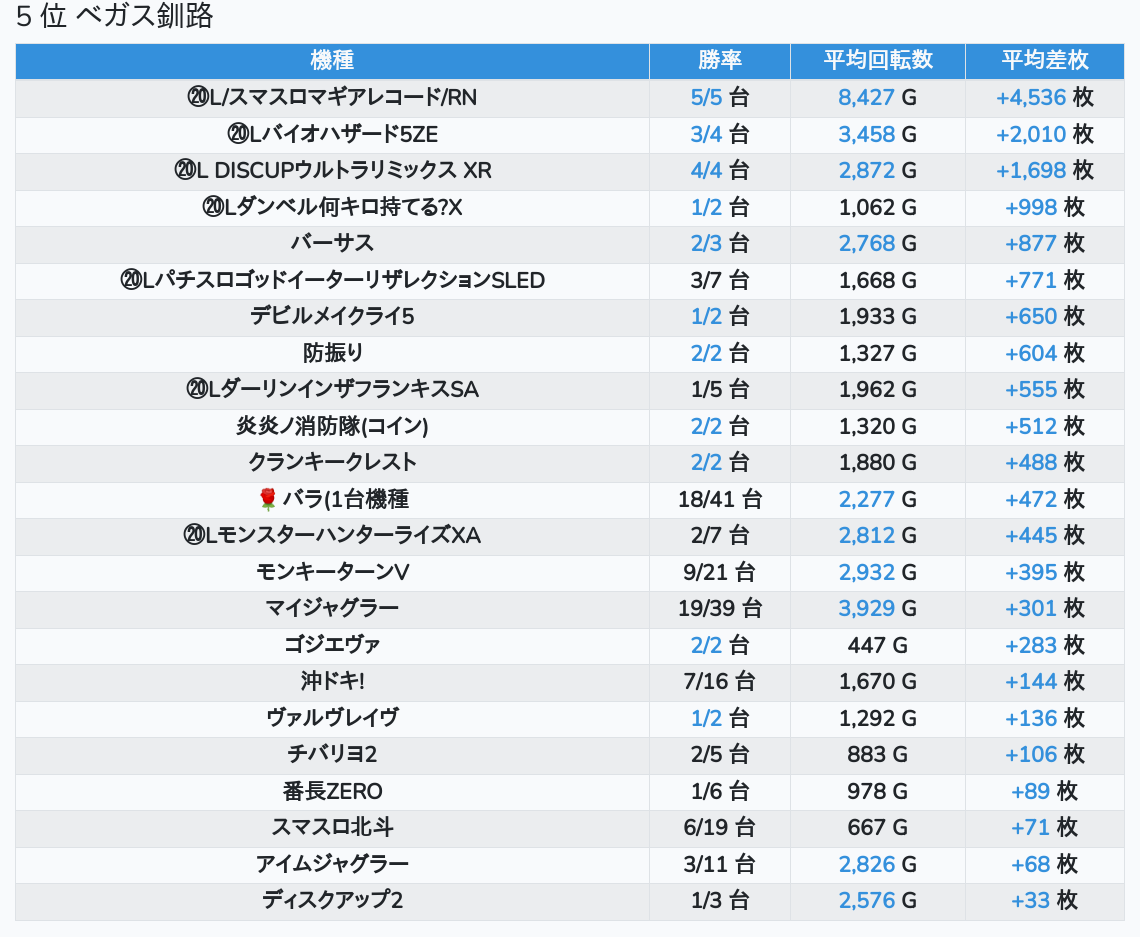Screen dimensions: 1140x937
Task: Select the 5位 ベガス釧路 heading
Action: (x=114, y=17)
